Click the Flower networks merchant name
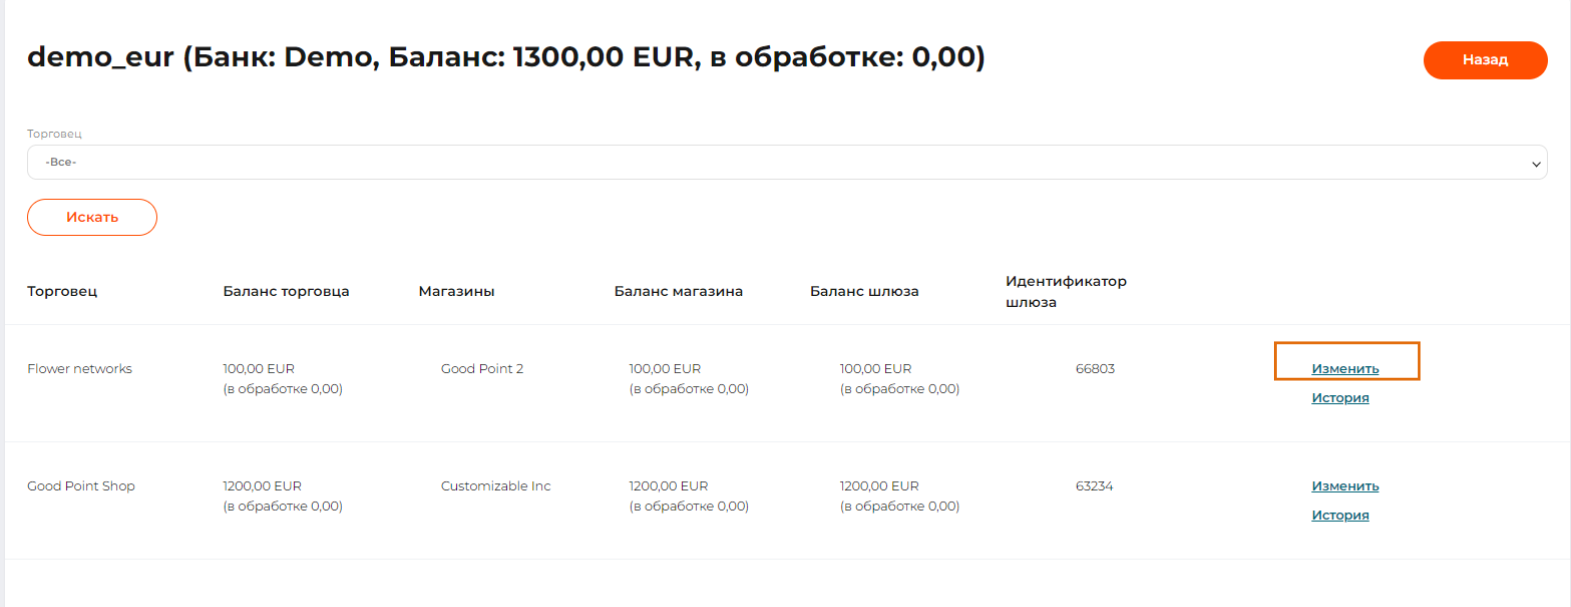1571x607 pixels. tap(80, 369)
